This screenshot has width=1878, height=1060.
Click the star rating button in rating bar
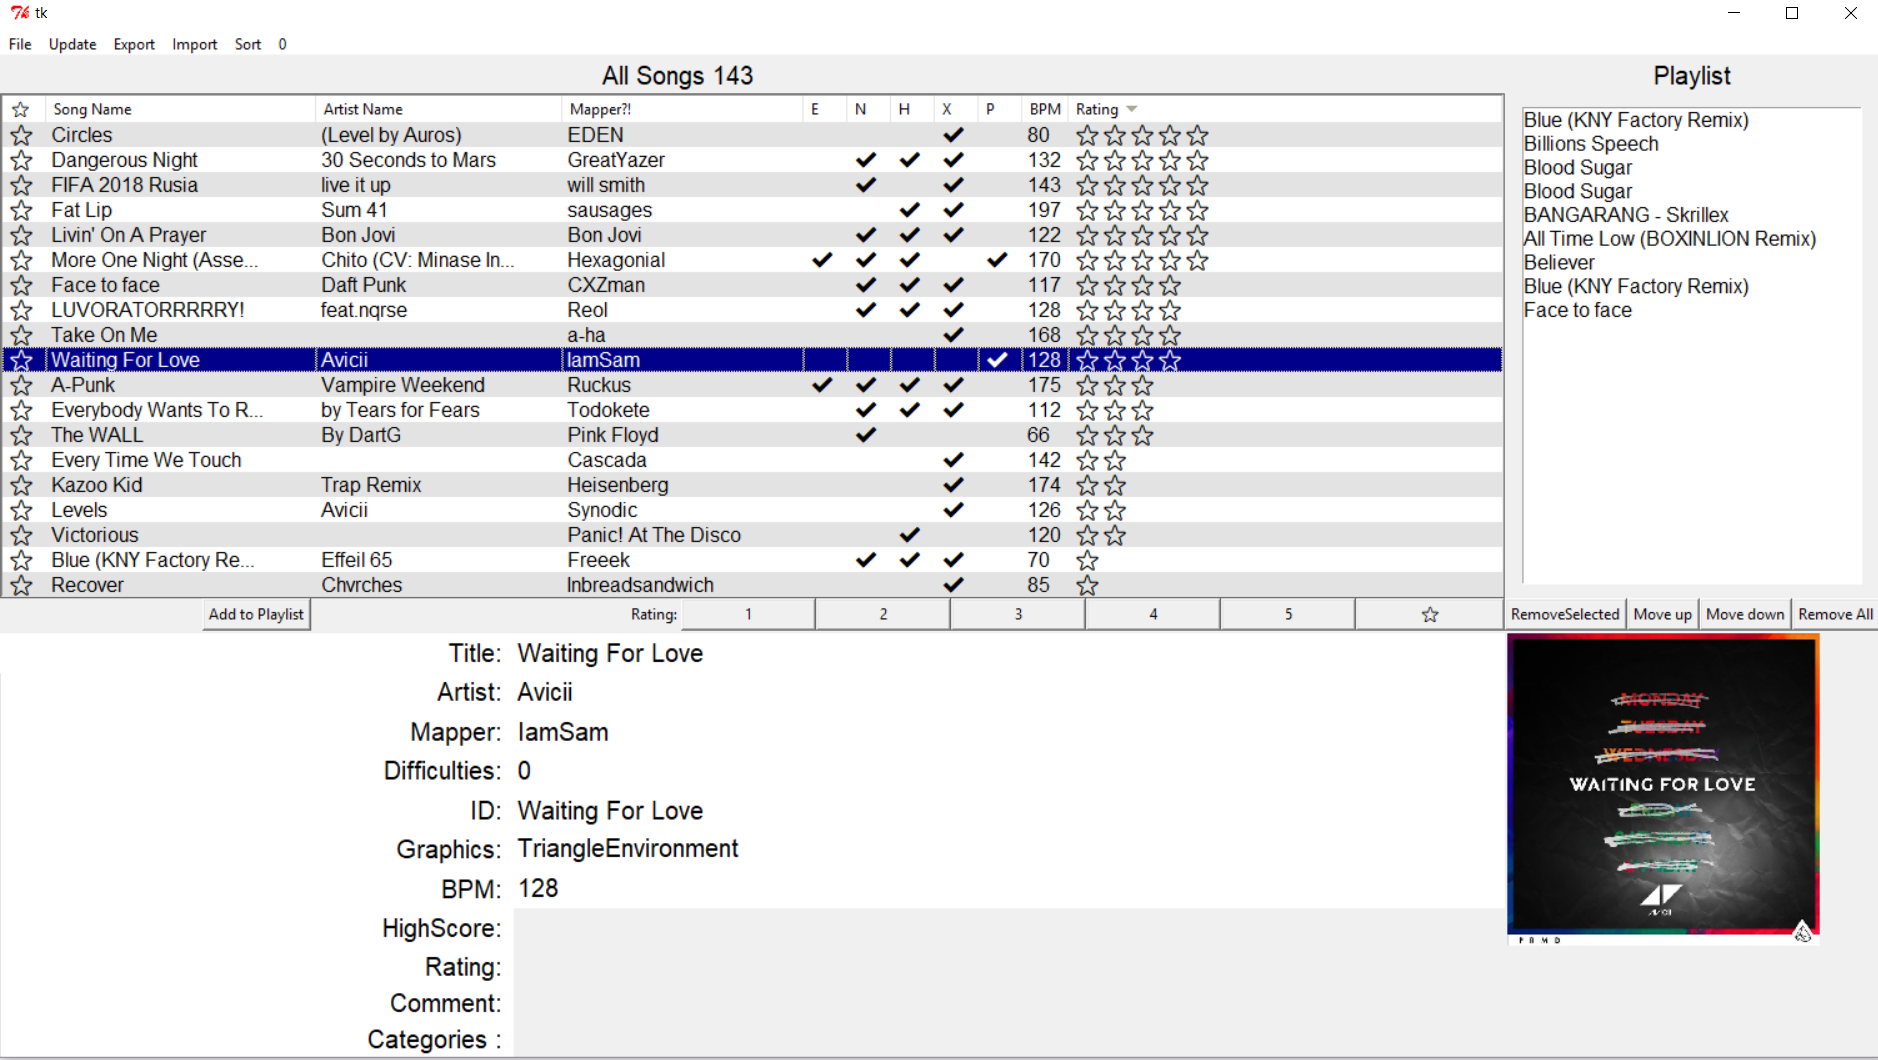[x=1430, y=614]
